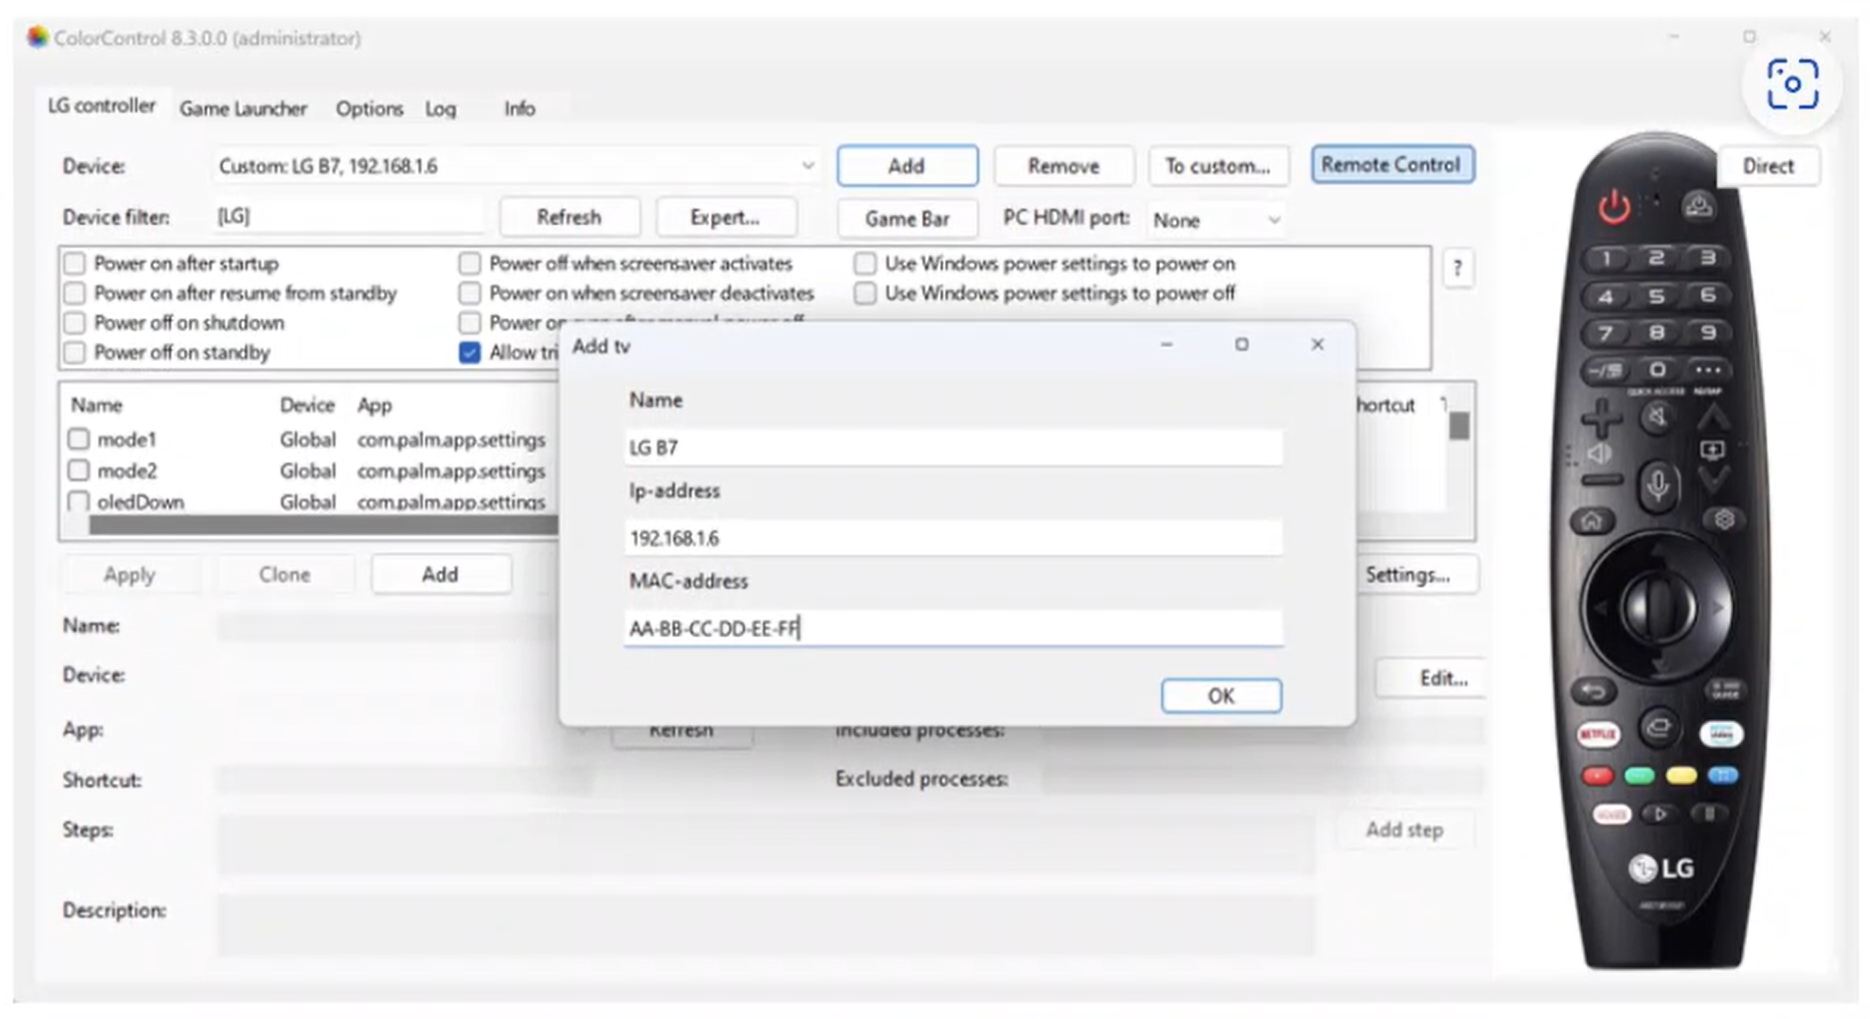1870x1019 pixels.
Task: Click the green color key on remote
Action: pos(1639,776)
